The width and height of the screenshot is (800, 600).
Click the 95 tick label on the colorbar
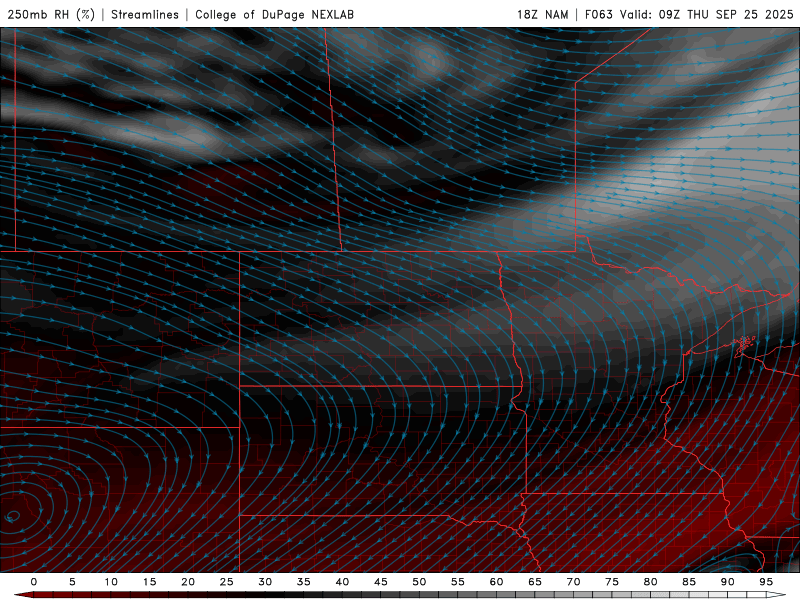[x=766, y=582]
